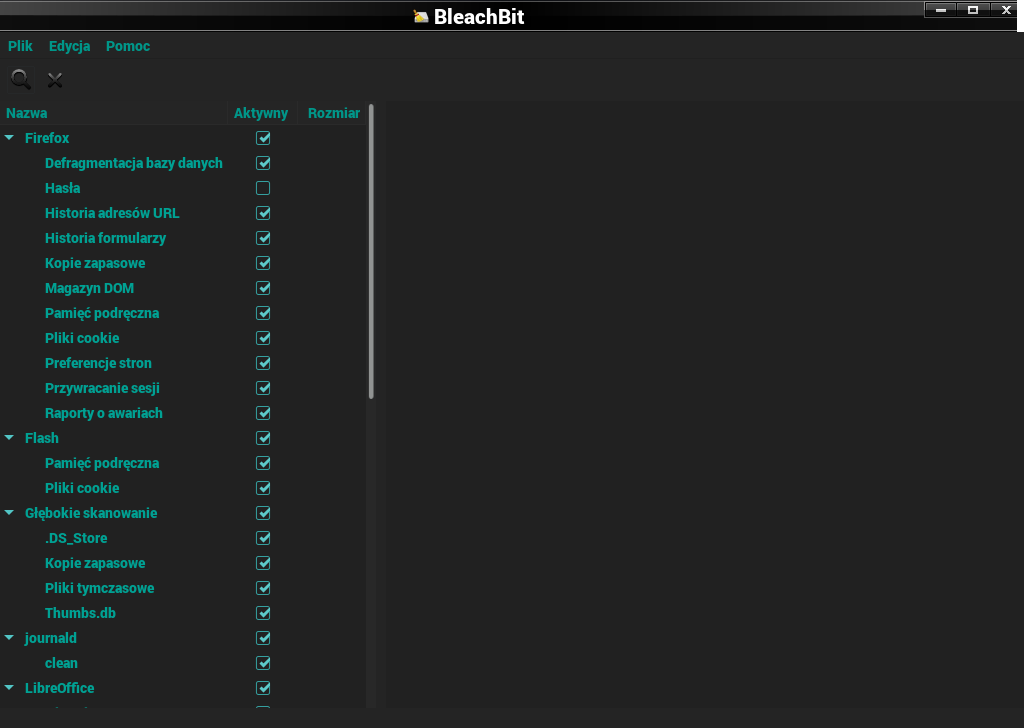Uncheck Przywracanie sesji checkbox
The image size is (1024, 728).
[x=263, y=388]
